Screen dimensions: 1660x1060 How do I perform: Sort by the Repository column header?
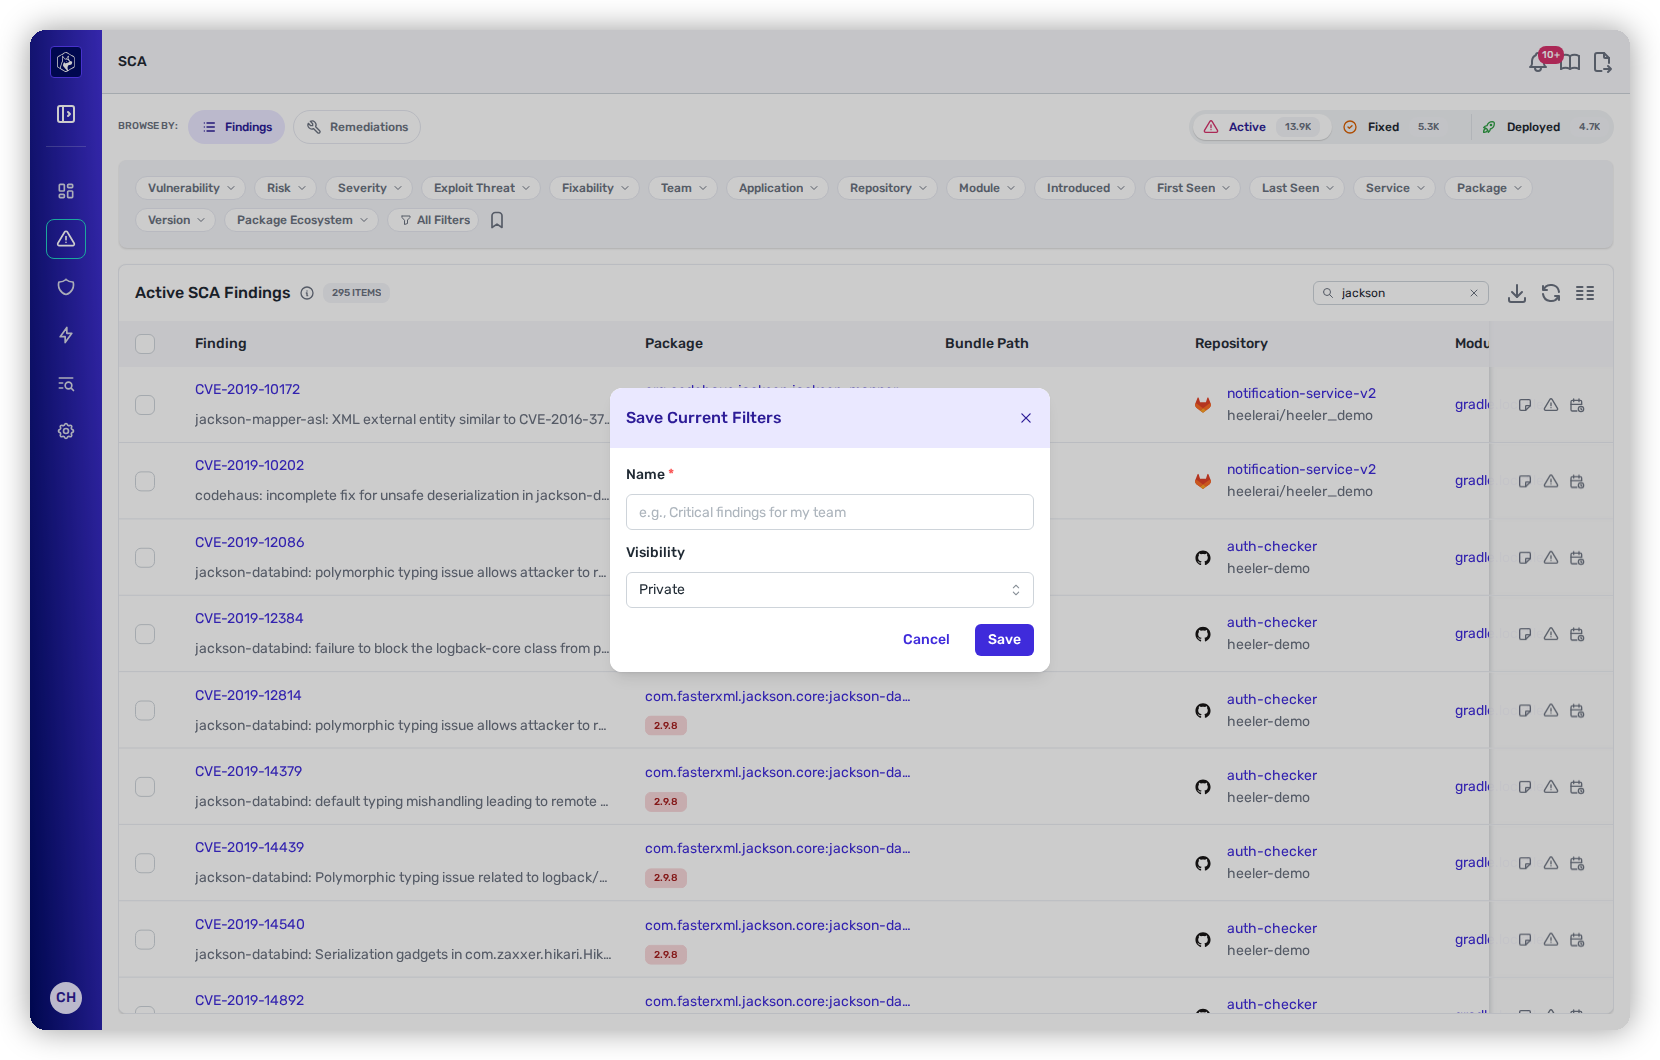[x=1231, y=343]
